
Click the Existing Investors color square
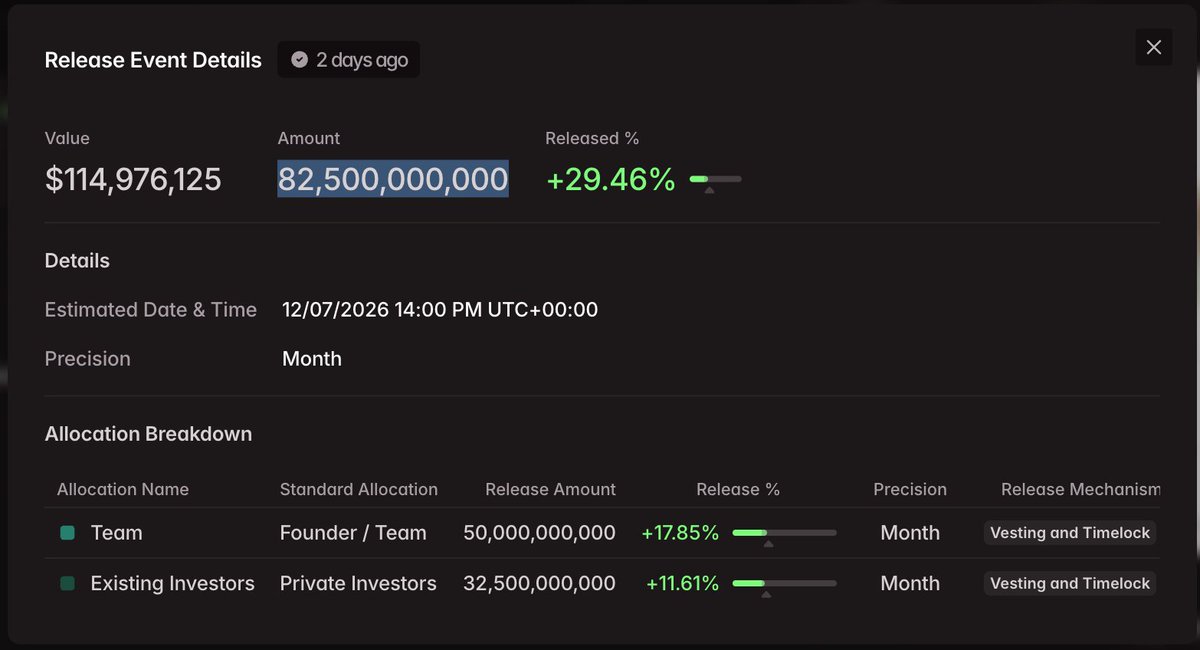(x=67, y=583)
